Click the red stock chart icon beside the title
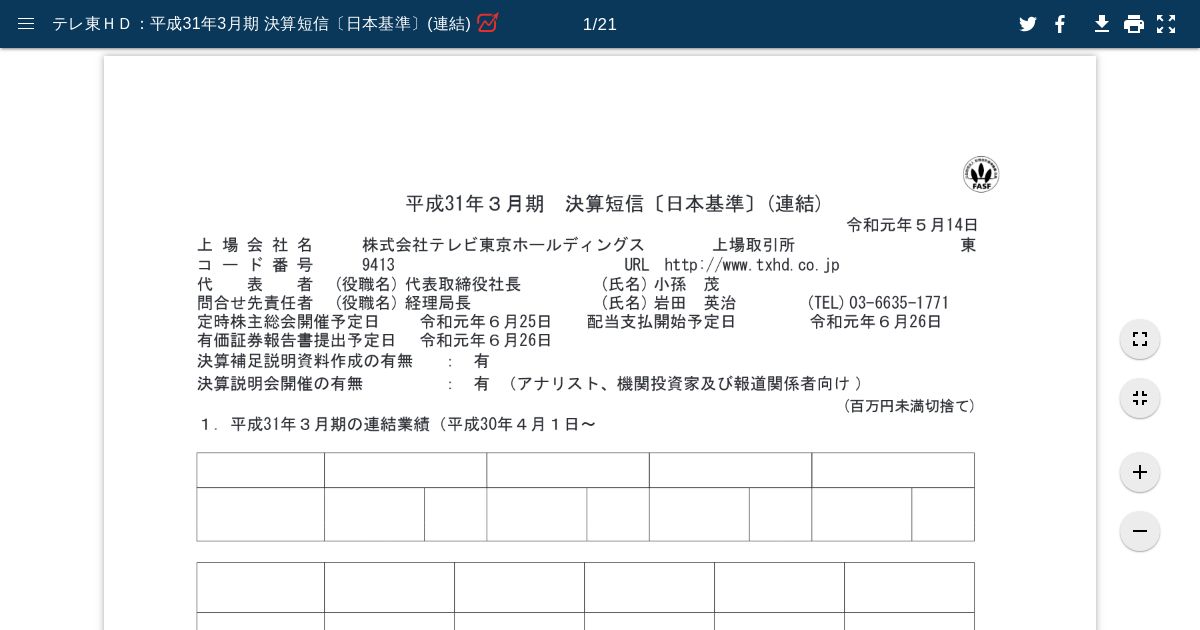Screen dimensions: 1200x630 [488, 23]
